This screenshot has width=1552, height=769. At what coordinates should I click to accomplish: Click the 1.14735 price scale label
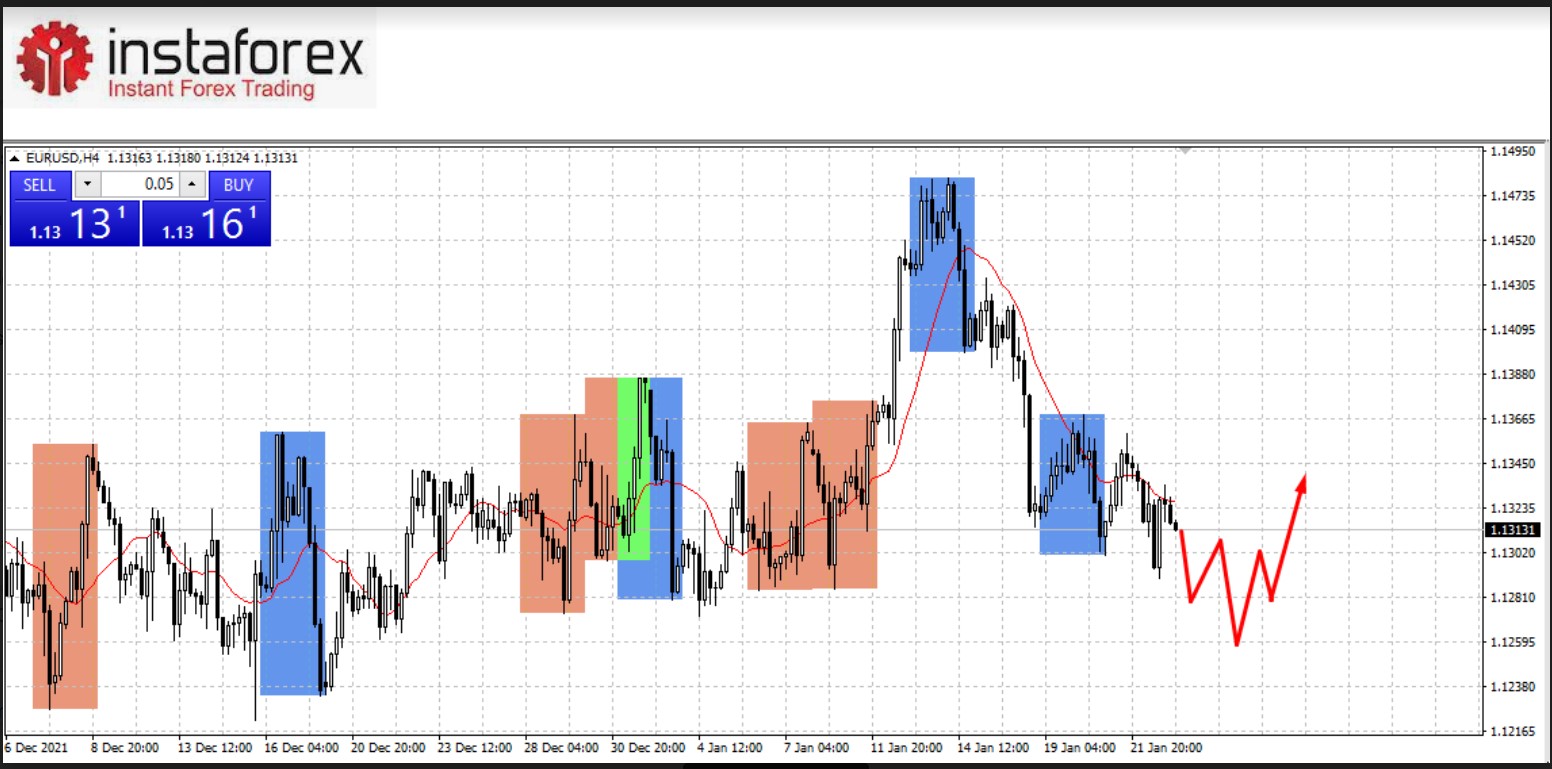(x=1512, y=197)
